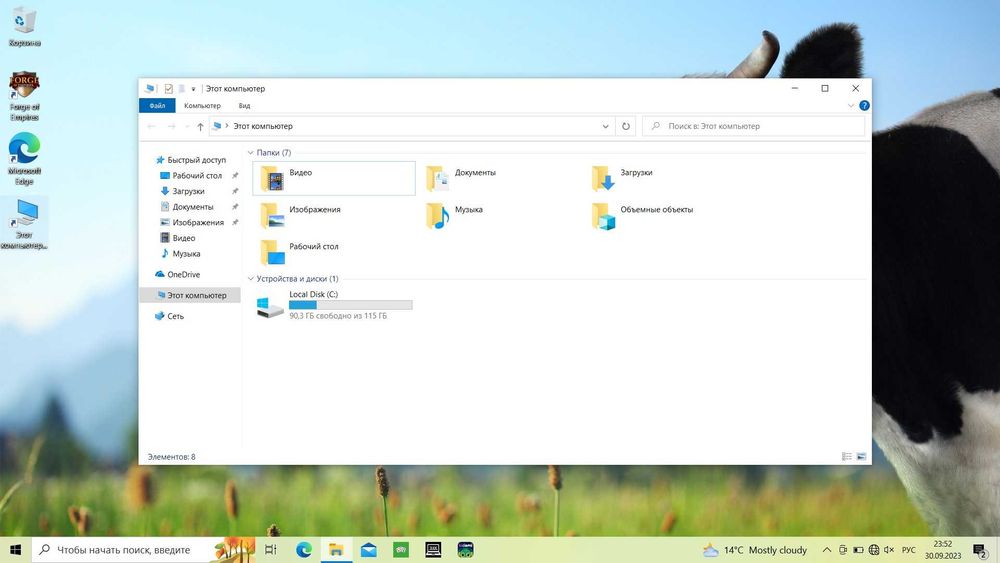Viewport: 1000px width, 563px height.
Task: Select Local Disk (C:) drive icon
Action: pyautogui.click(x=270, y=307)
